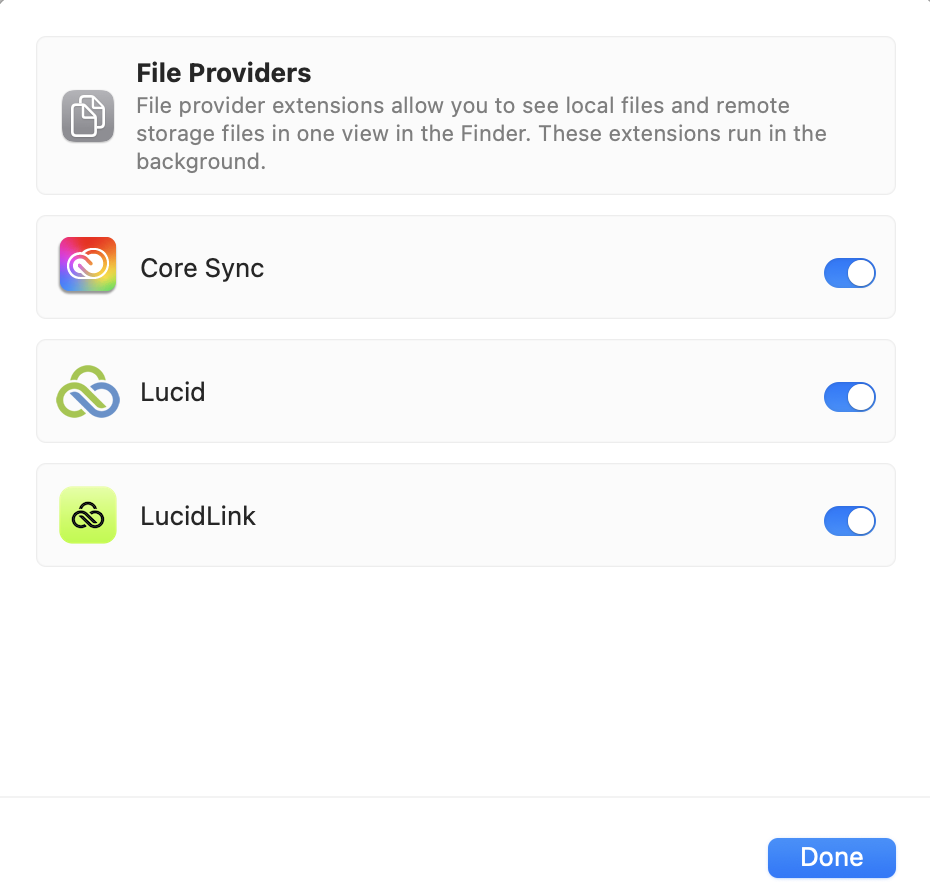
Task: Click the lime green LucidLink app icon
Action: point(88,515)
